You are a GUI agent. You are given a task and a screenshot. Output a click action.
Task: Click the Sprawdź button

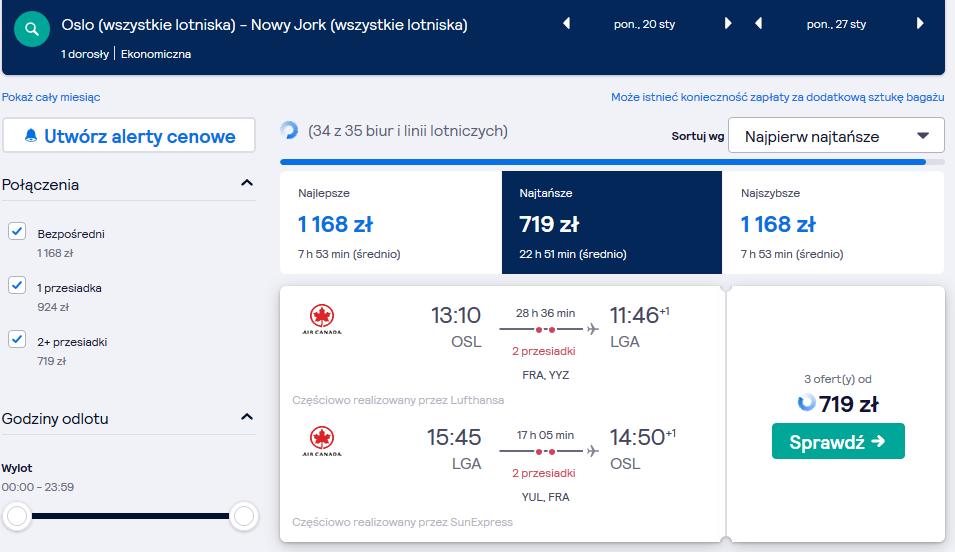coord(838,441)
